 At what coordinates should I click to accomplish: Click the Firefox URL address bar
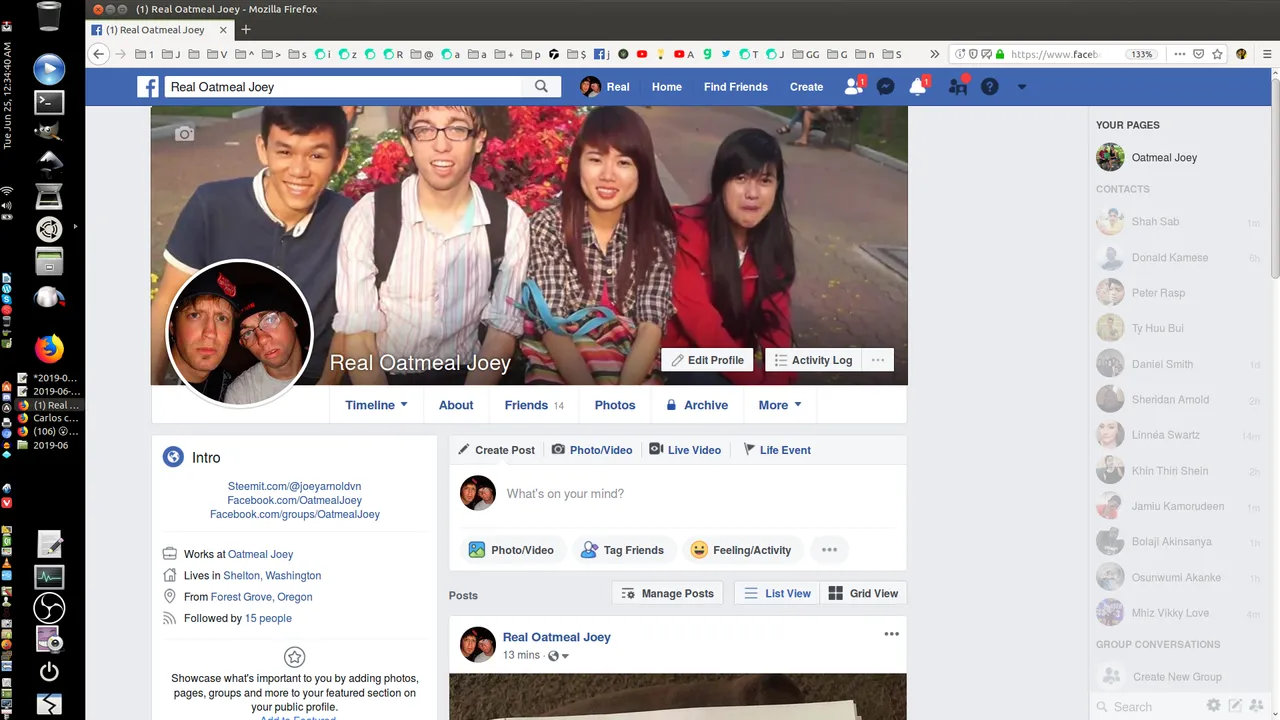pos(1055,54)
